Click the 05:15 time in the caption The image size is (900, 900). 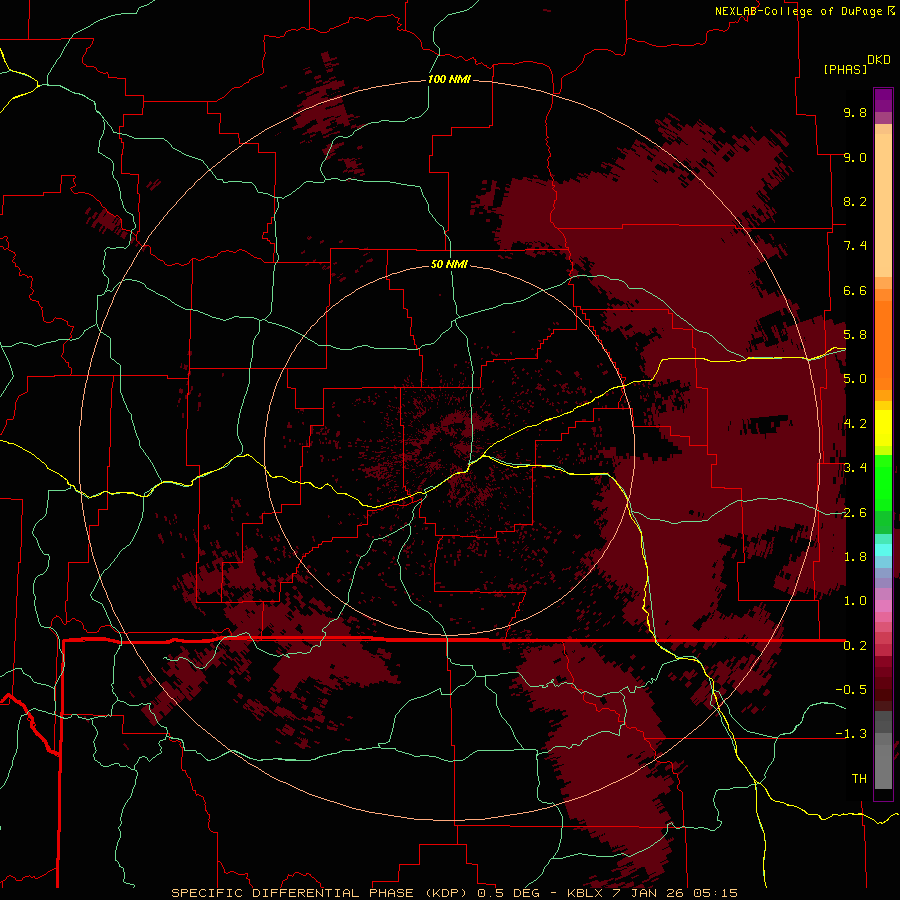tap(715, 893)
